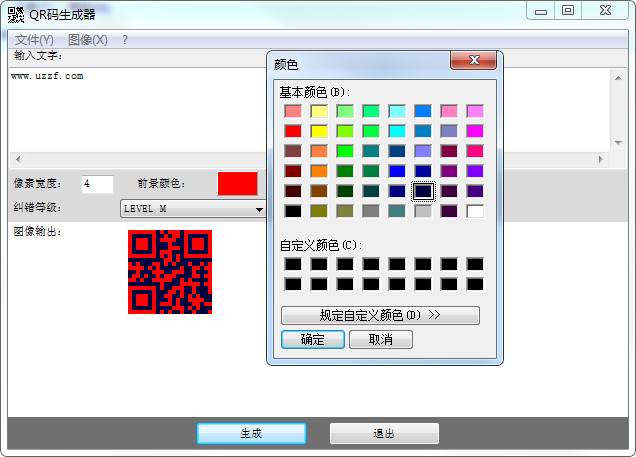The image size is (636, 457).
Task: Minimize the QR码生成器 window
Action: point(541,11)
